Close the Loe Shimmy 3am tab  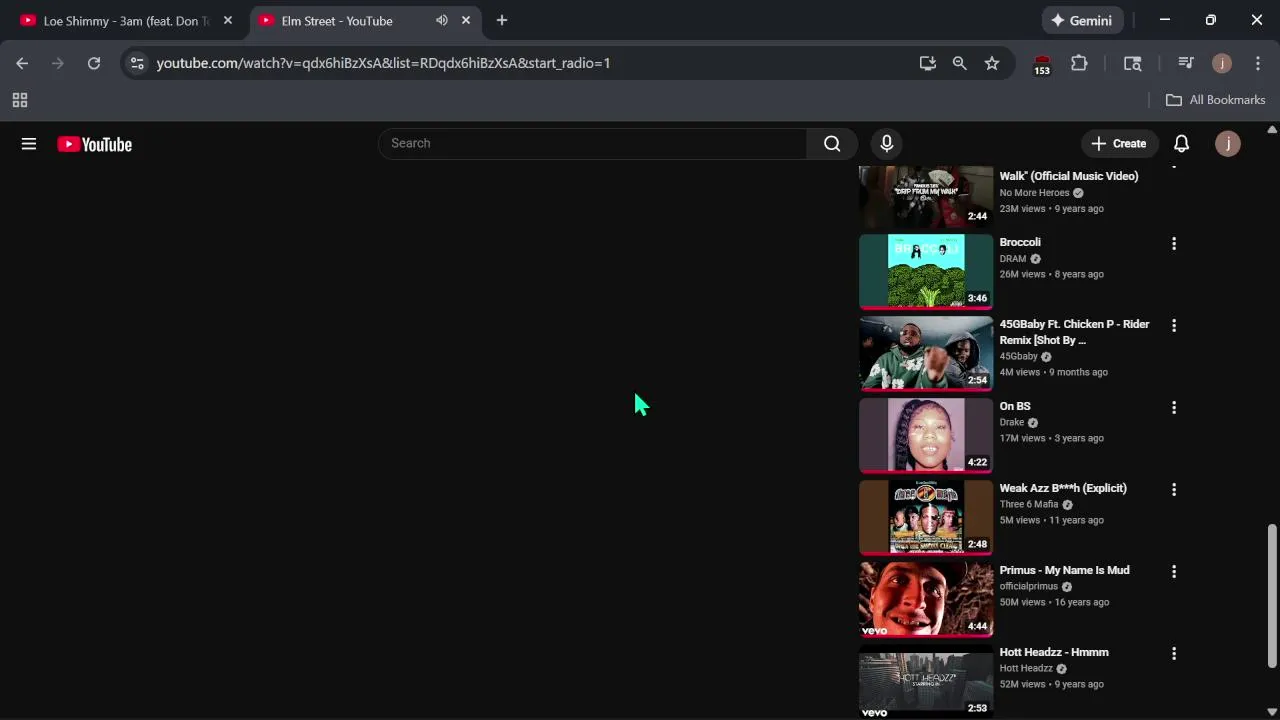(x=228, y=21)
